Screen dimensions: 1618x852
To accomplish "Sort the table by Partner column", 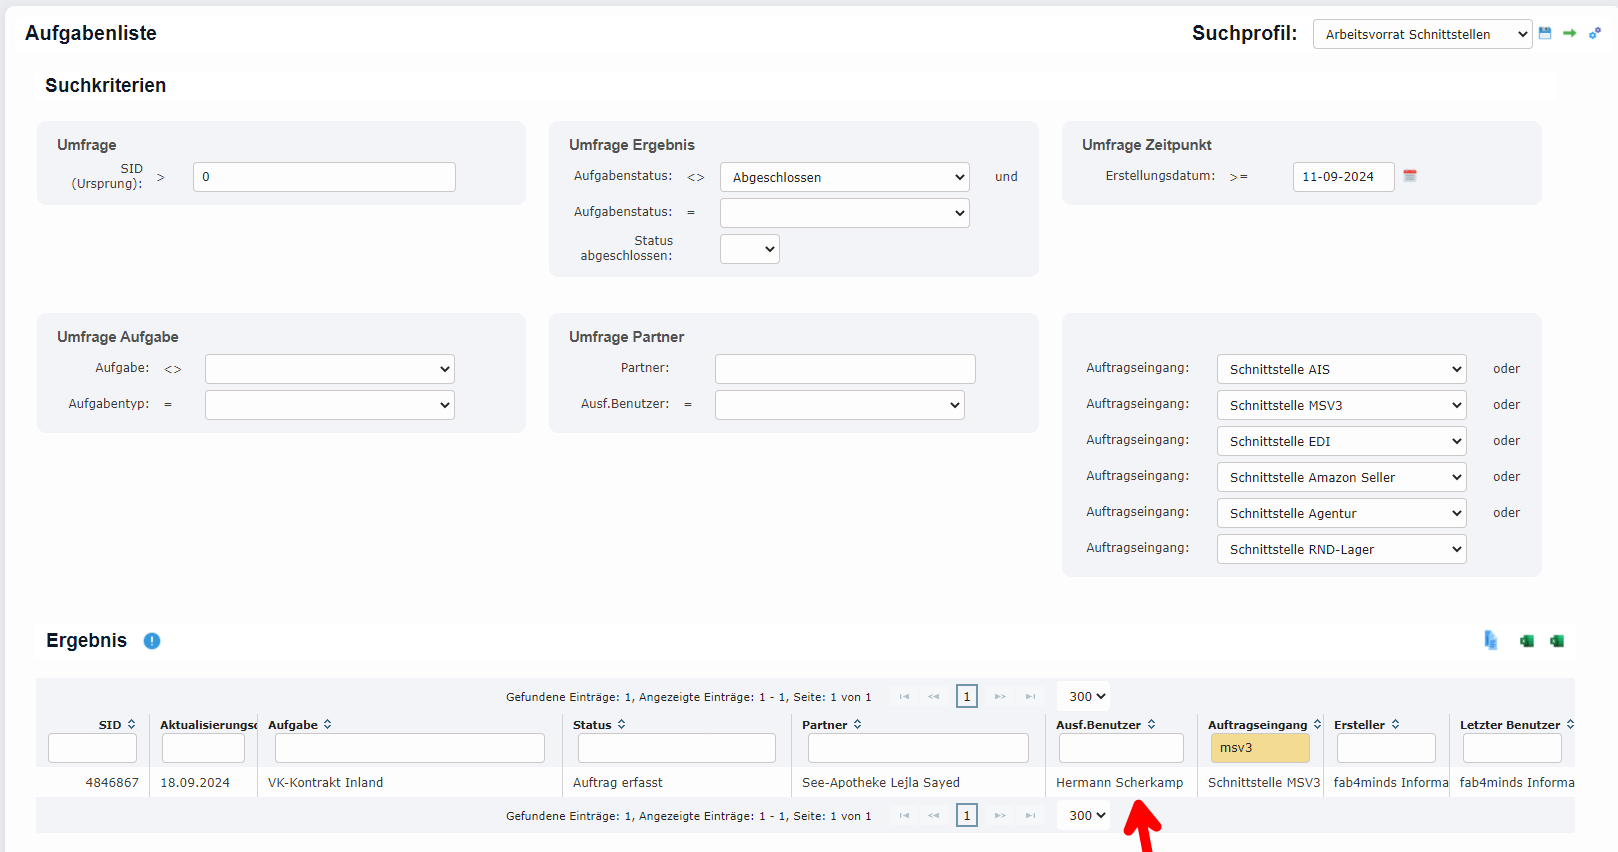I will pos(857,725).
